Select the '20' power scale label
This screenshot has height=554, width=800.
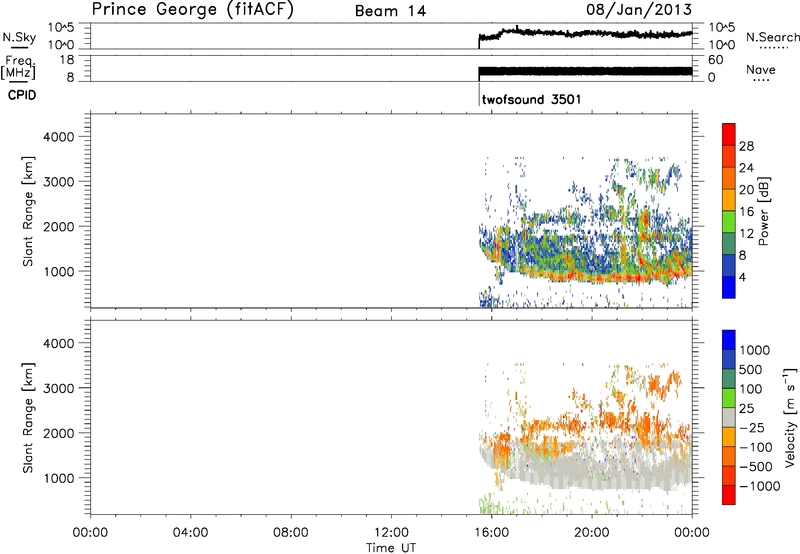746,190
